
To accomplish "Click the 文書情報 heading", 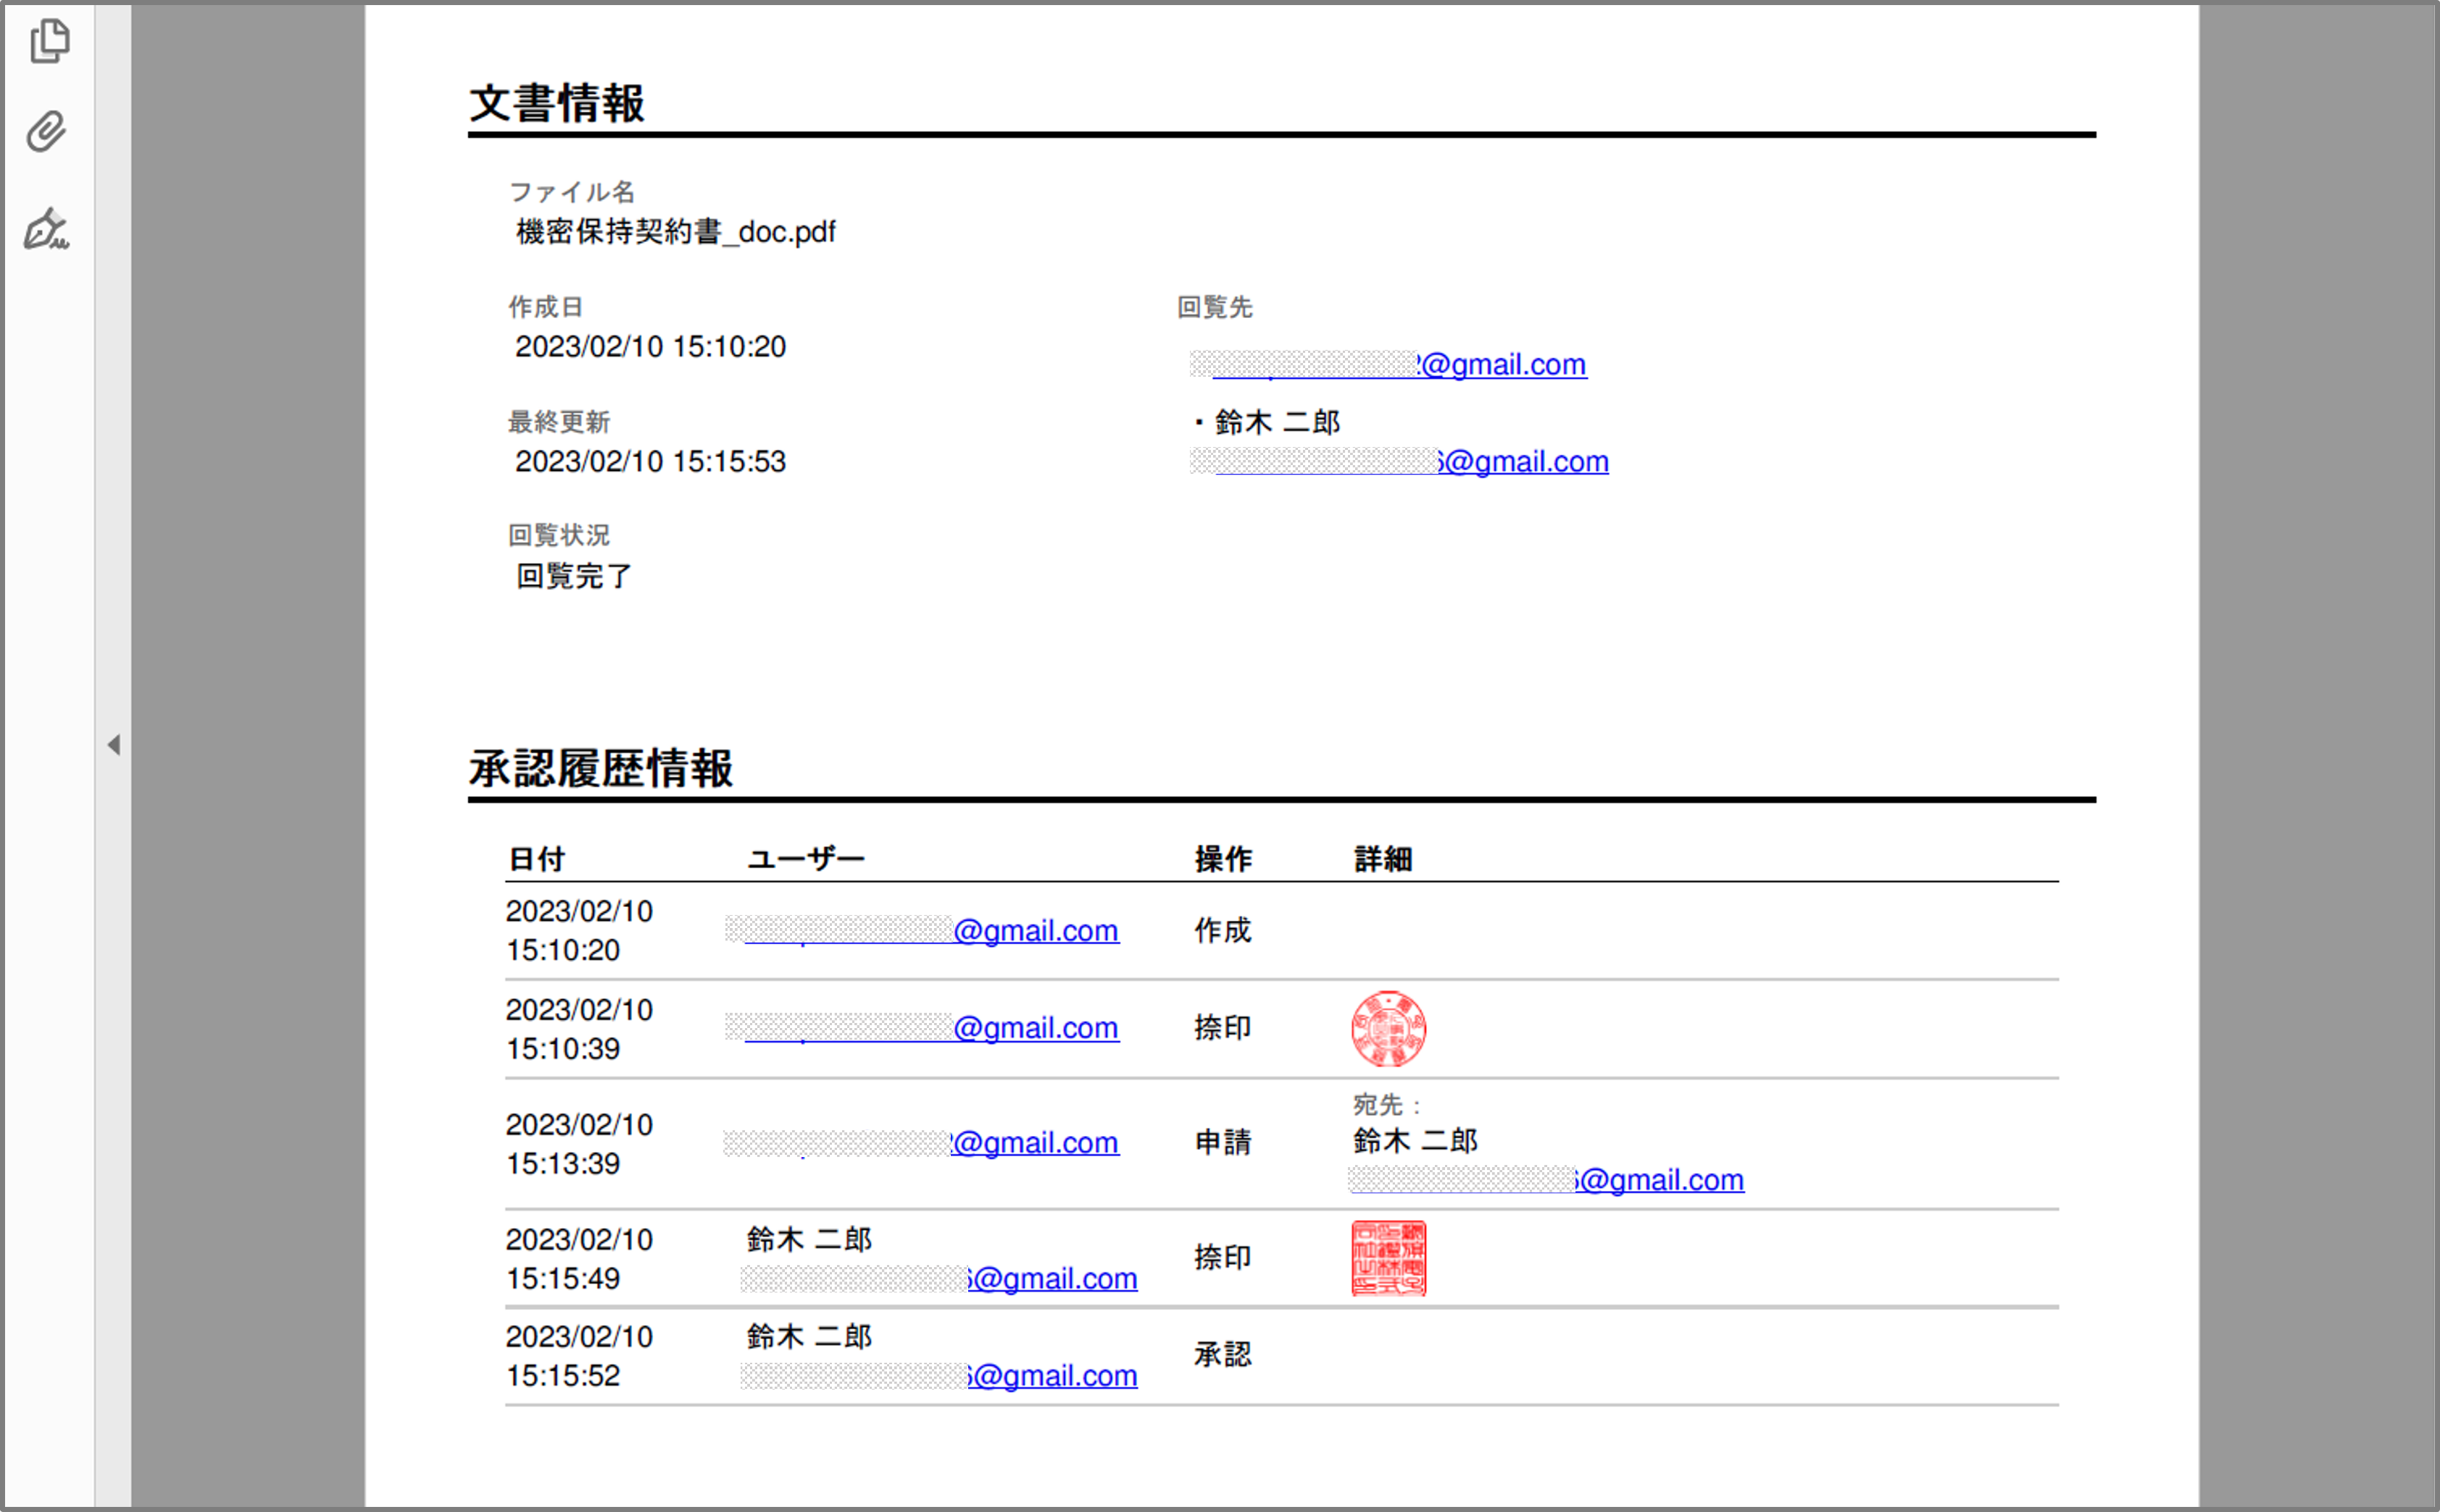I will coord(557,104).
